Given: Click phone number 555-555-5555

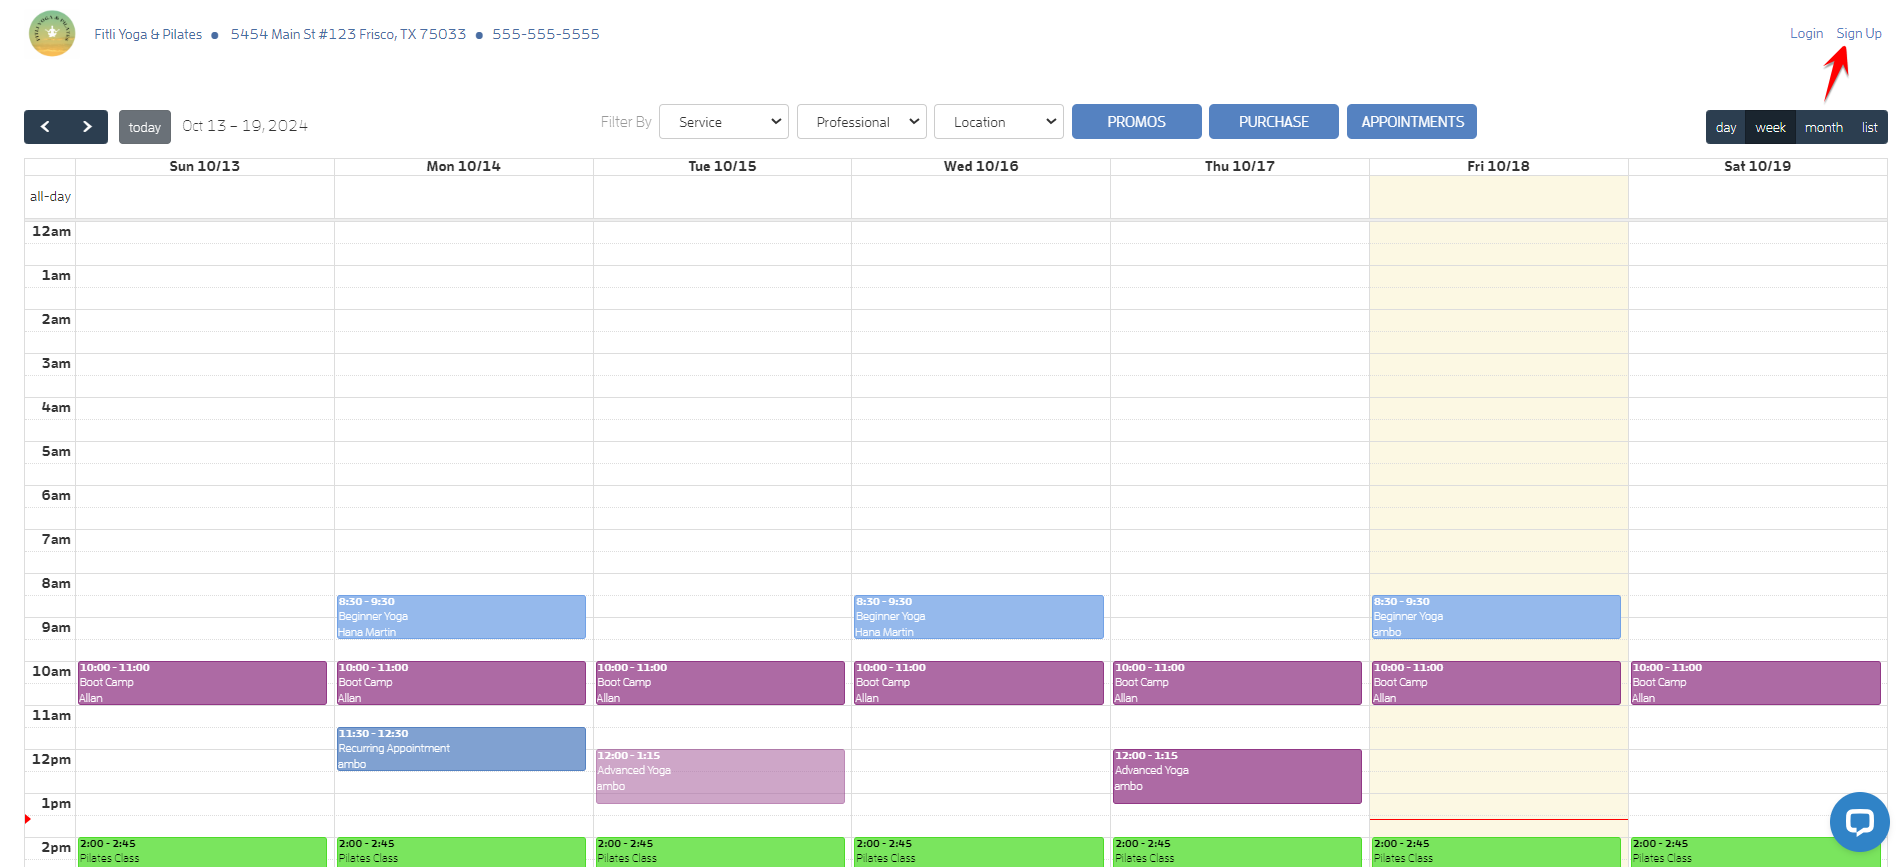Looking at the screenshot, I should point(546,34).
